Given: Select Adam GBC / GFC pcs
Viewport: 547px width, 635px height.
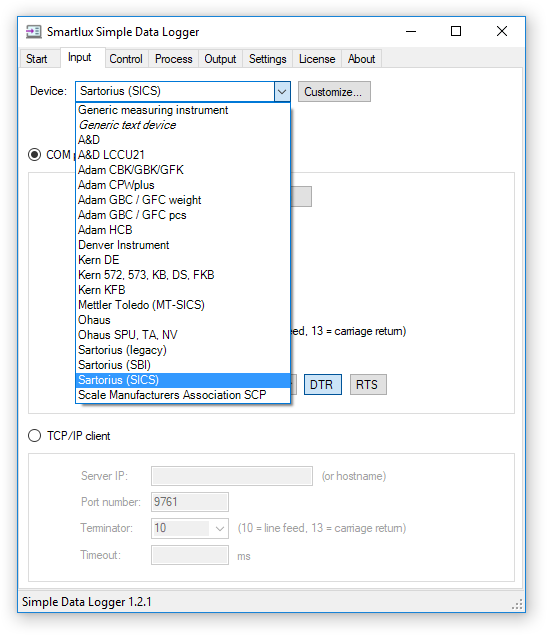Looking at the screenshot, I should (183, 215).
